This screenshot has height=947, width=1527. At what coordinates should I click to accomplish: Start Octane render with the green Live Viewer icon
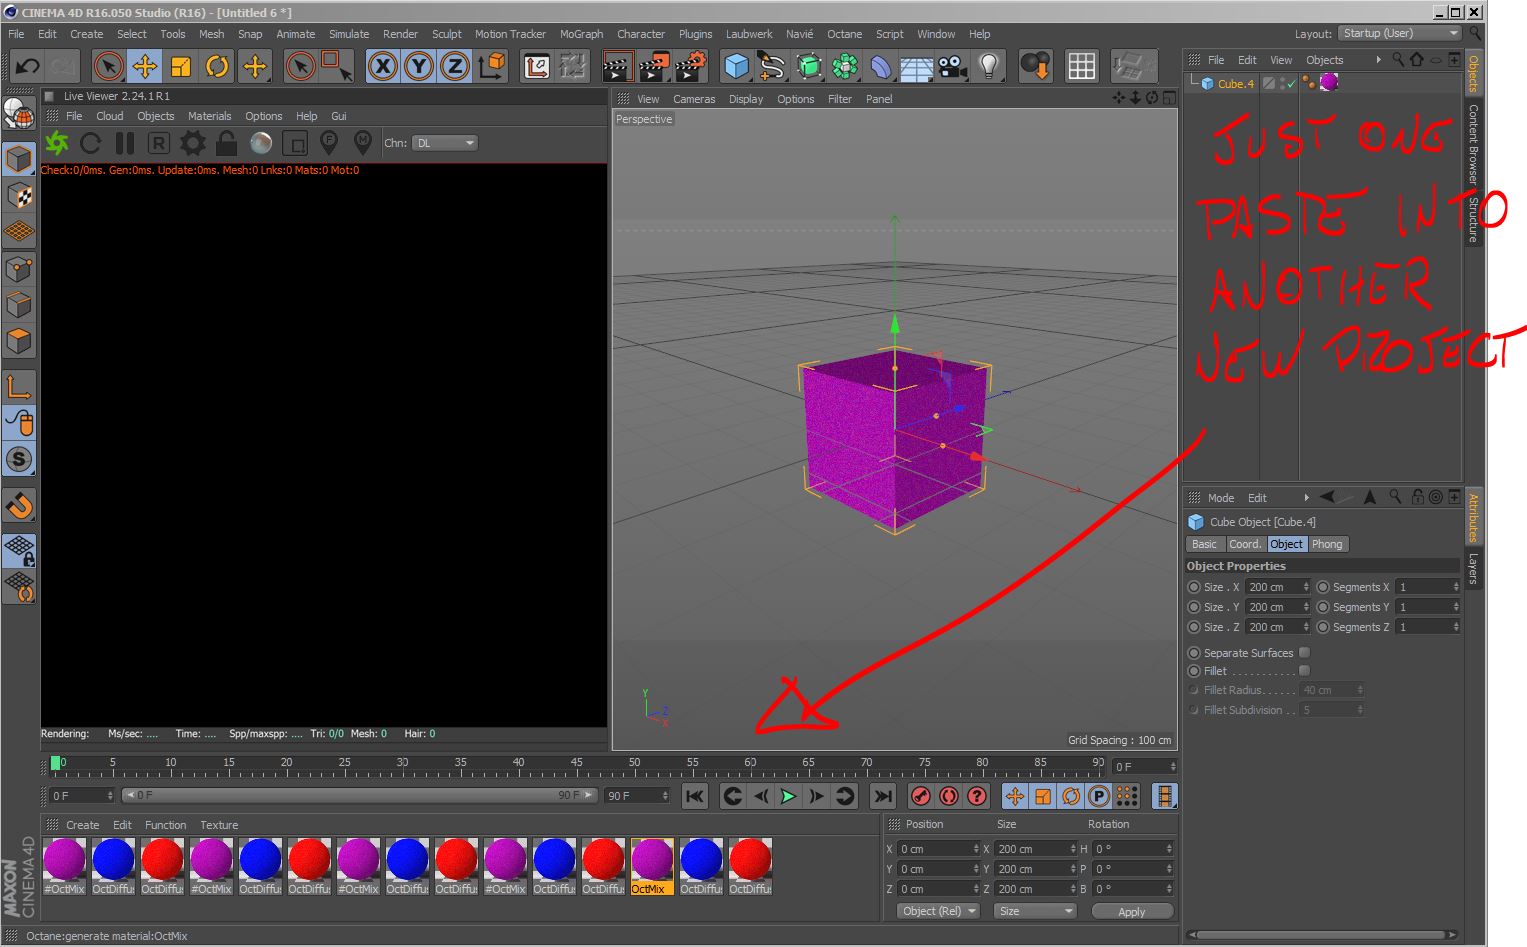click(x=57, y=143)
